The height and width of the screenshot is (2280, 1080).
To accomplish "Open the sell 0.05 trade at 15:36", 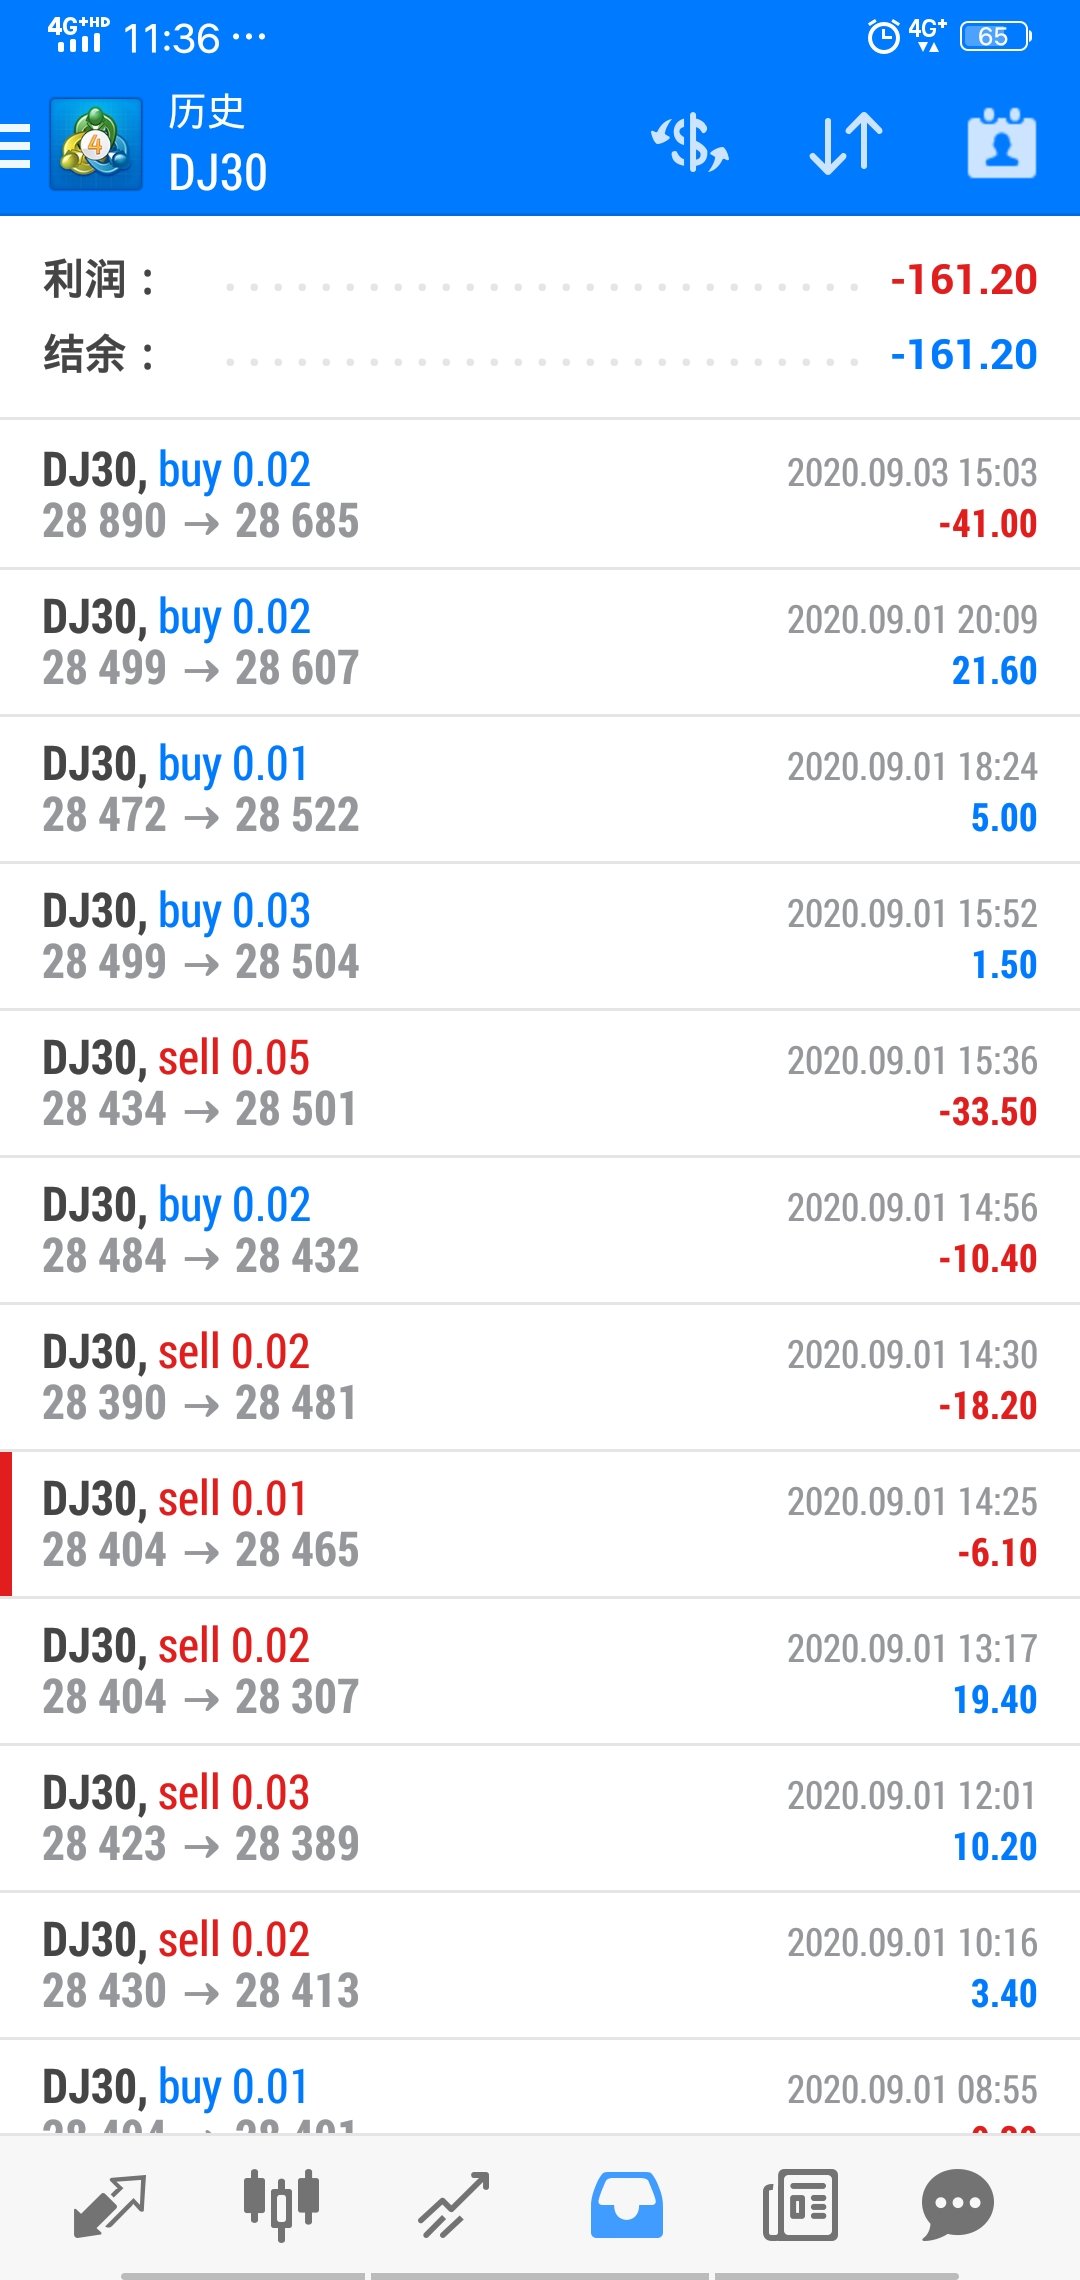I will (x=540, y=1083).
